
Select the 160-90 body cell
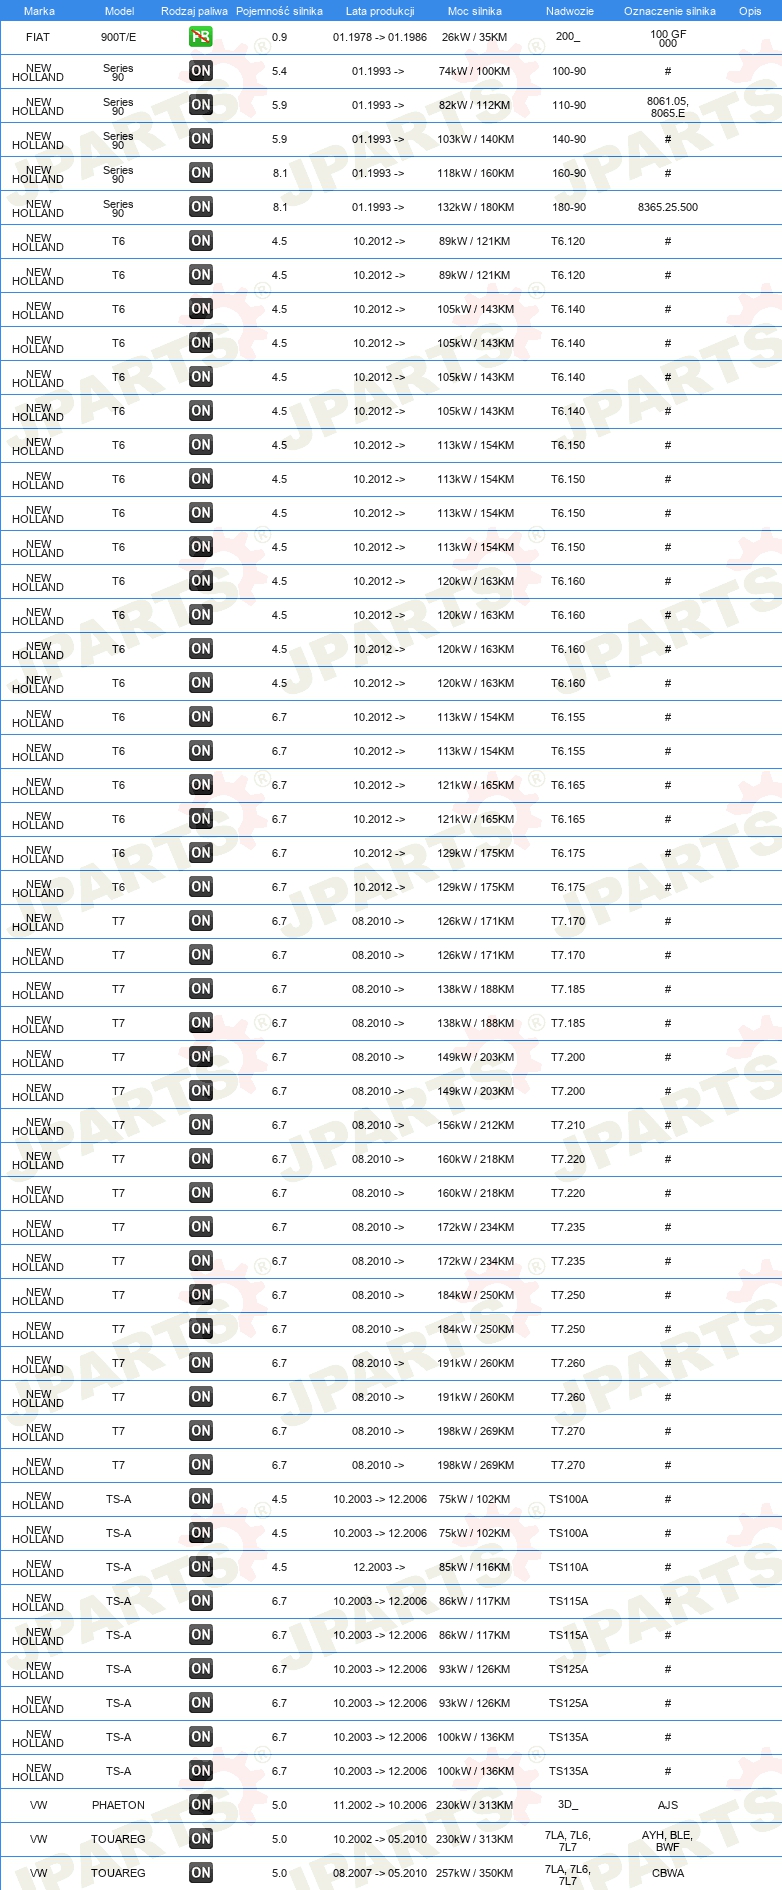(x=569, y=173)
